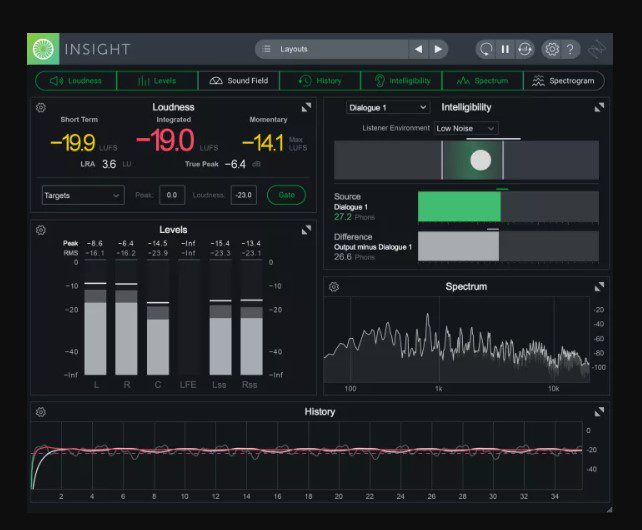The image size is (642, 530).
Task: Click the Short Term -19.9 readout
Action: pos(73,143)
